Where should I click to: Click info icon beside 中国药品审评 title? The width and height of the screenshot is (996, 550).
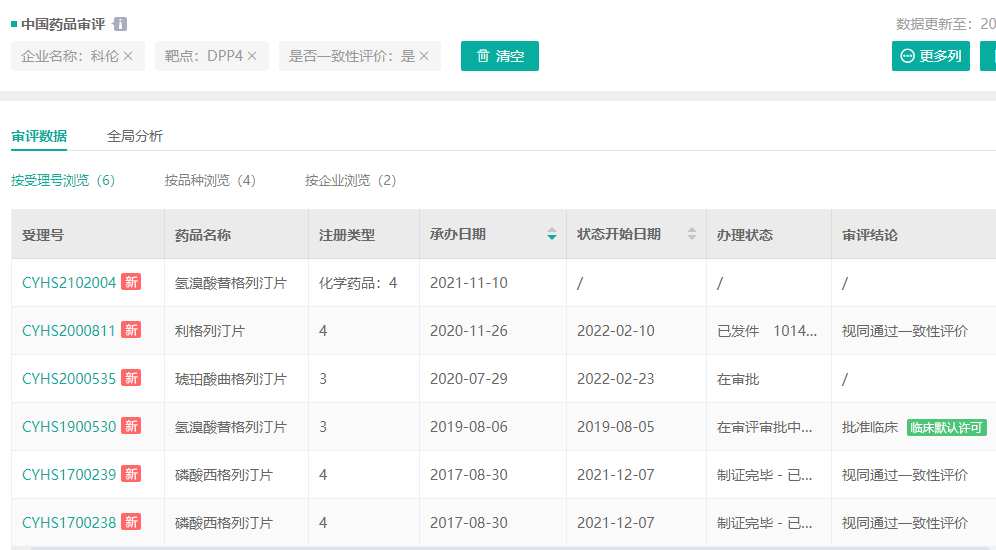[x=120, y=24]
